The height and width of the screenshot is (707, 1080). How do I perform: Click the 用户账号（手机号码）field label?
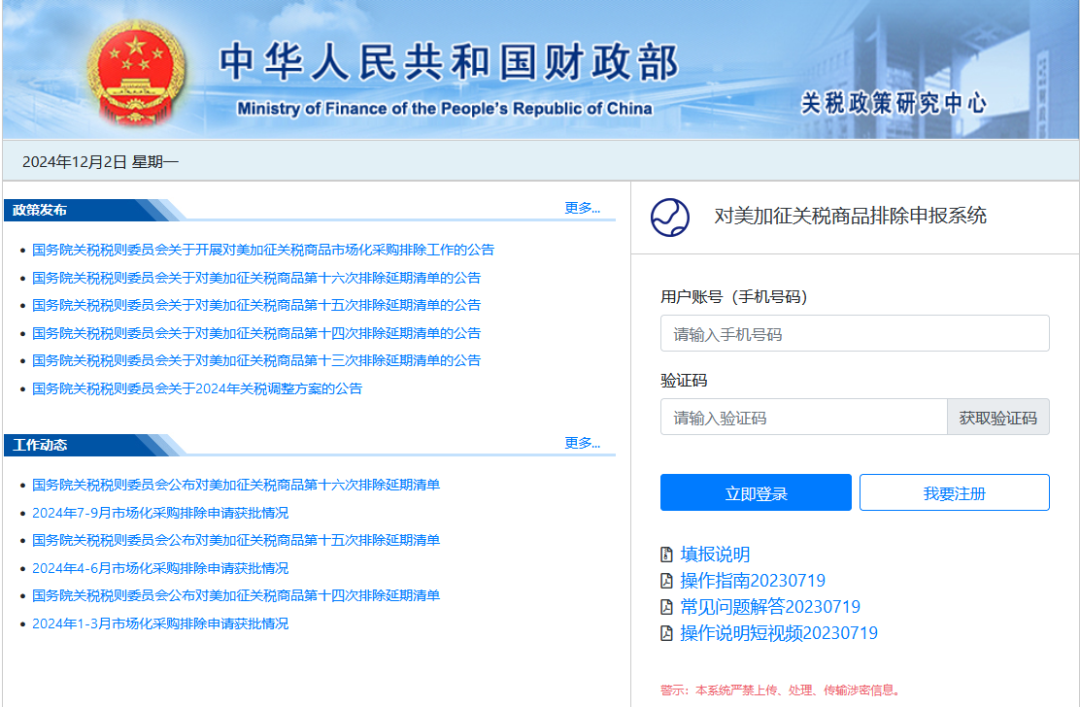[734, 297]
